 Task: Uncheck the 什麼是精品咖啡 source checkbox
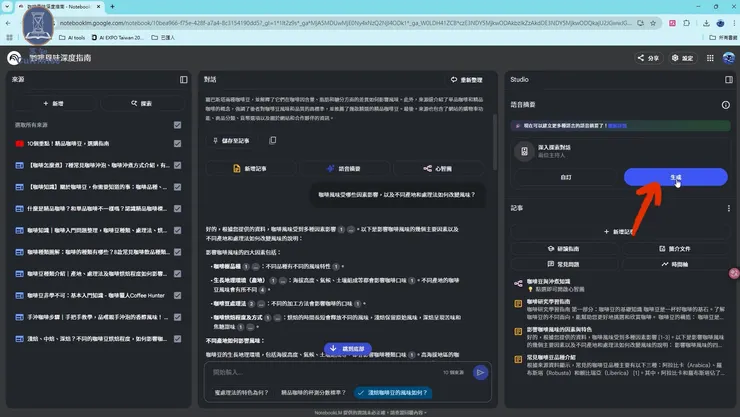(177, 208)
